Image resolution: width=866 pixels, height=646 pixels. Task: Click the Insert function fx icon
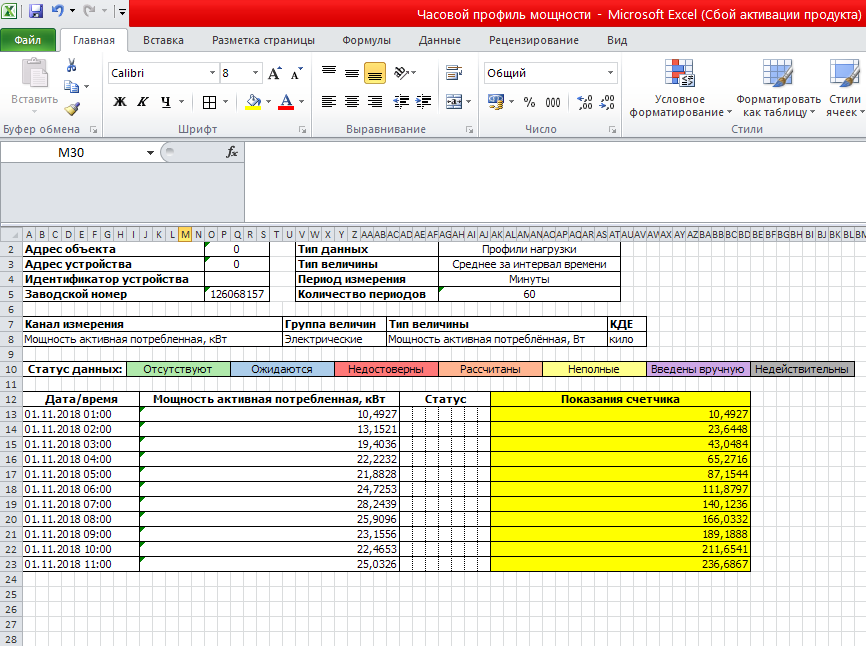[x=232, y=152]
